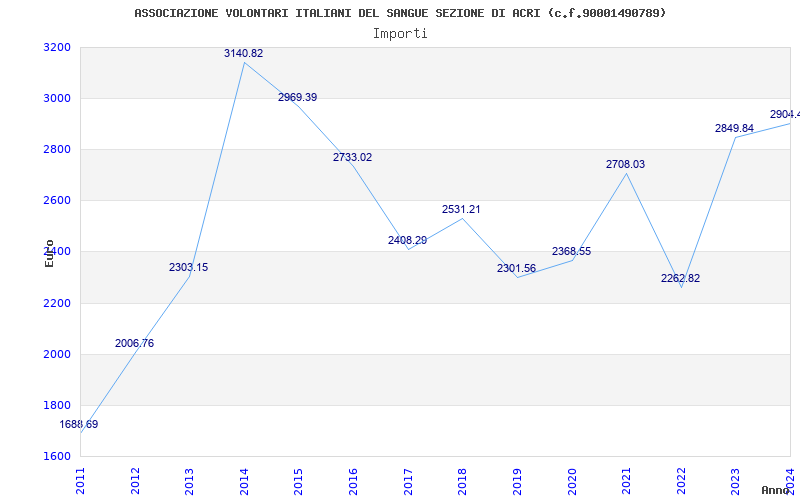Image resolution: width=800 pixels, height=500 pixels.
Task: Select the 2733.02 value label
Action: [353, 158]
